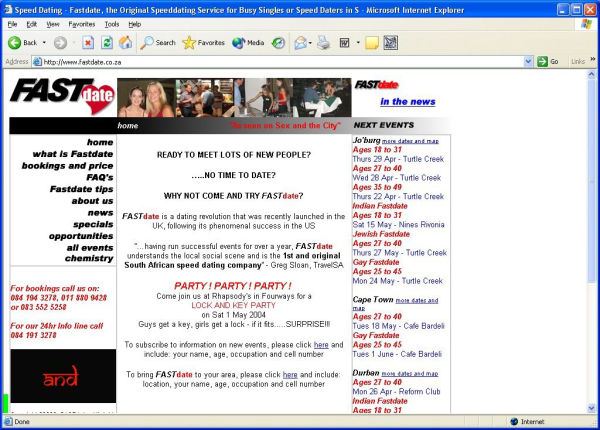Open the Favorites menu
This screenshot has width=600, height=430.
point(82,24)
